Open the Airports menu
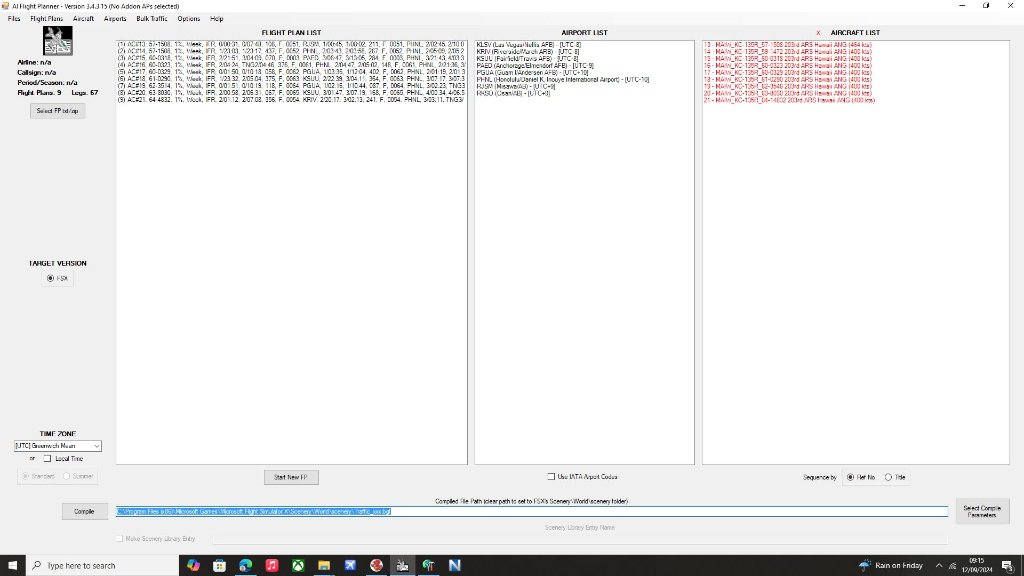 tap(115, 19)
